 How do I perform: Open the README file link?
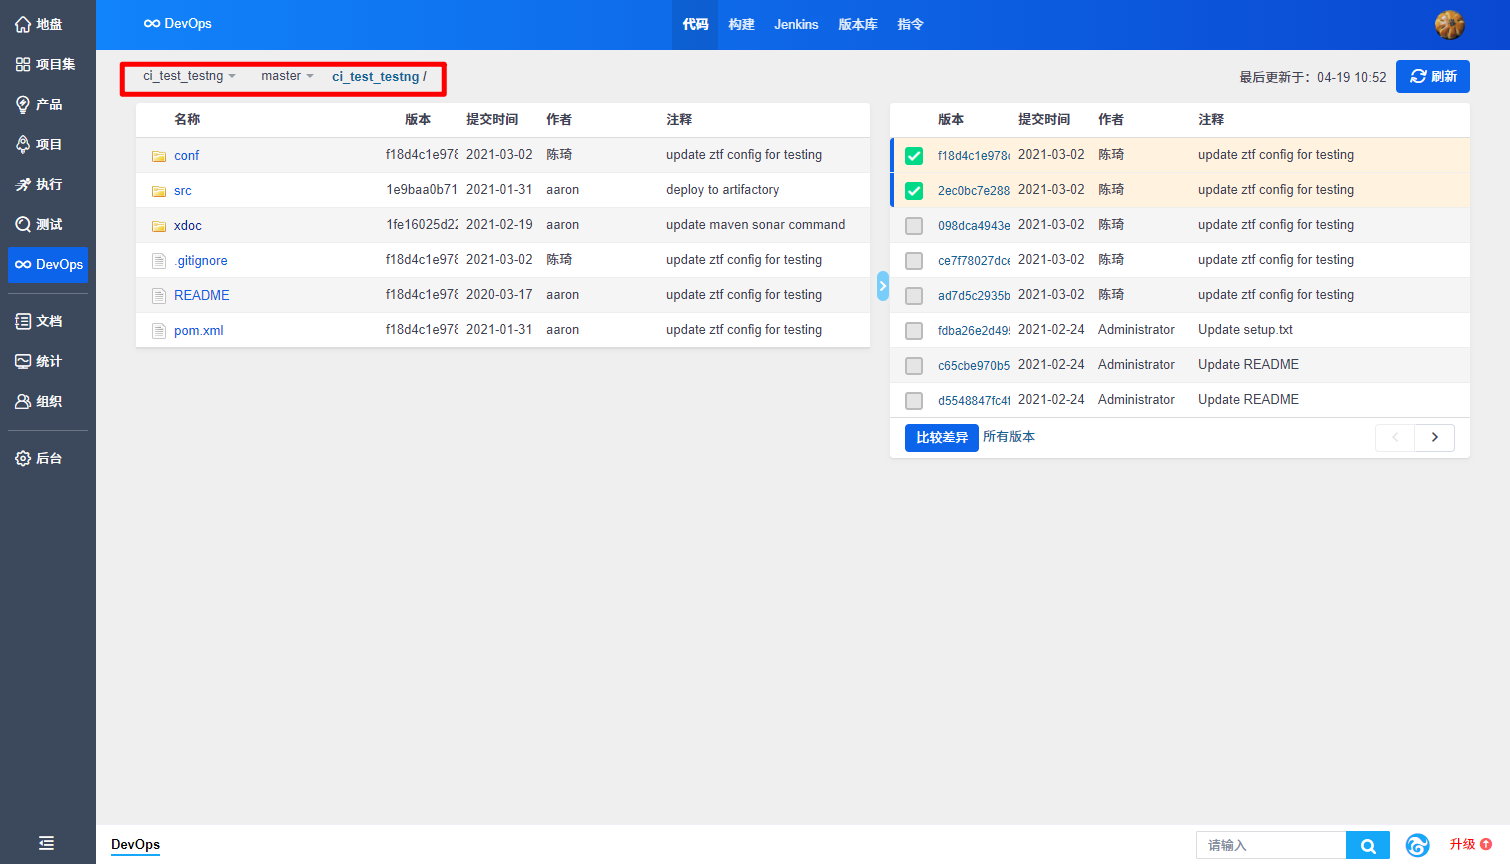point(201,295)
